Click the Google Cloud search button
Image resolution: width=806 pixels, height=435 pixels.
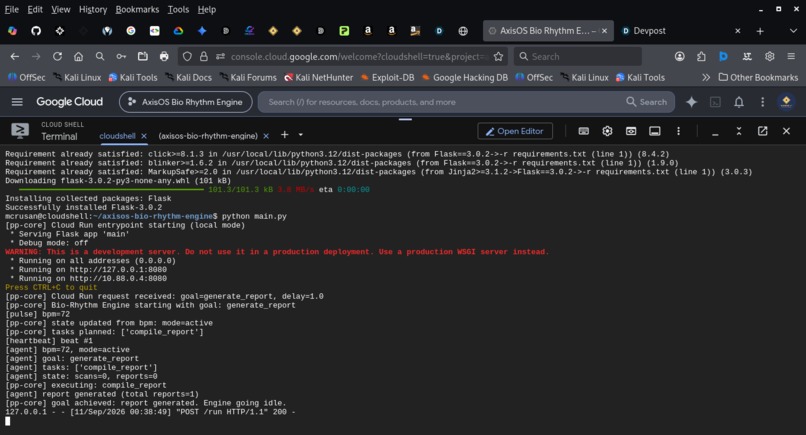click(646, 102)
